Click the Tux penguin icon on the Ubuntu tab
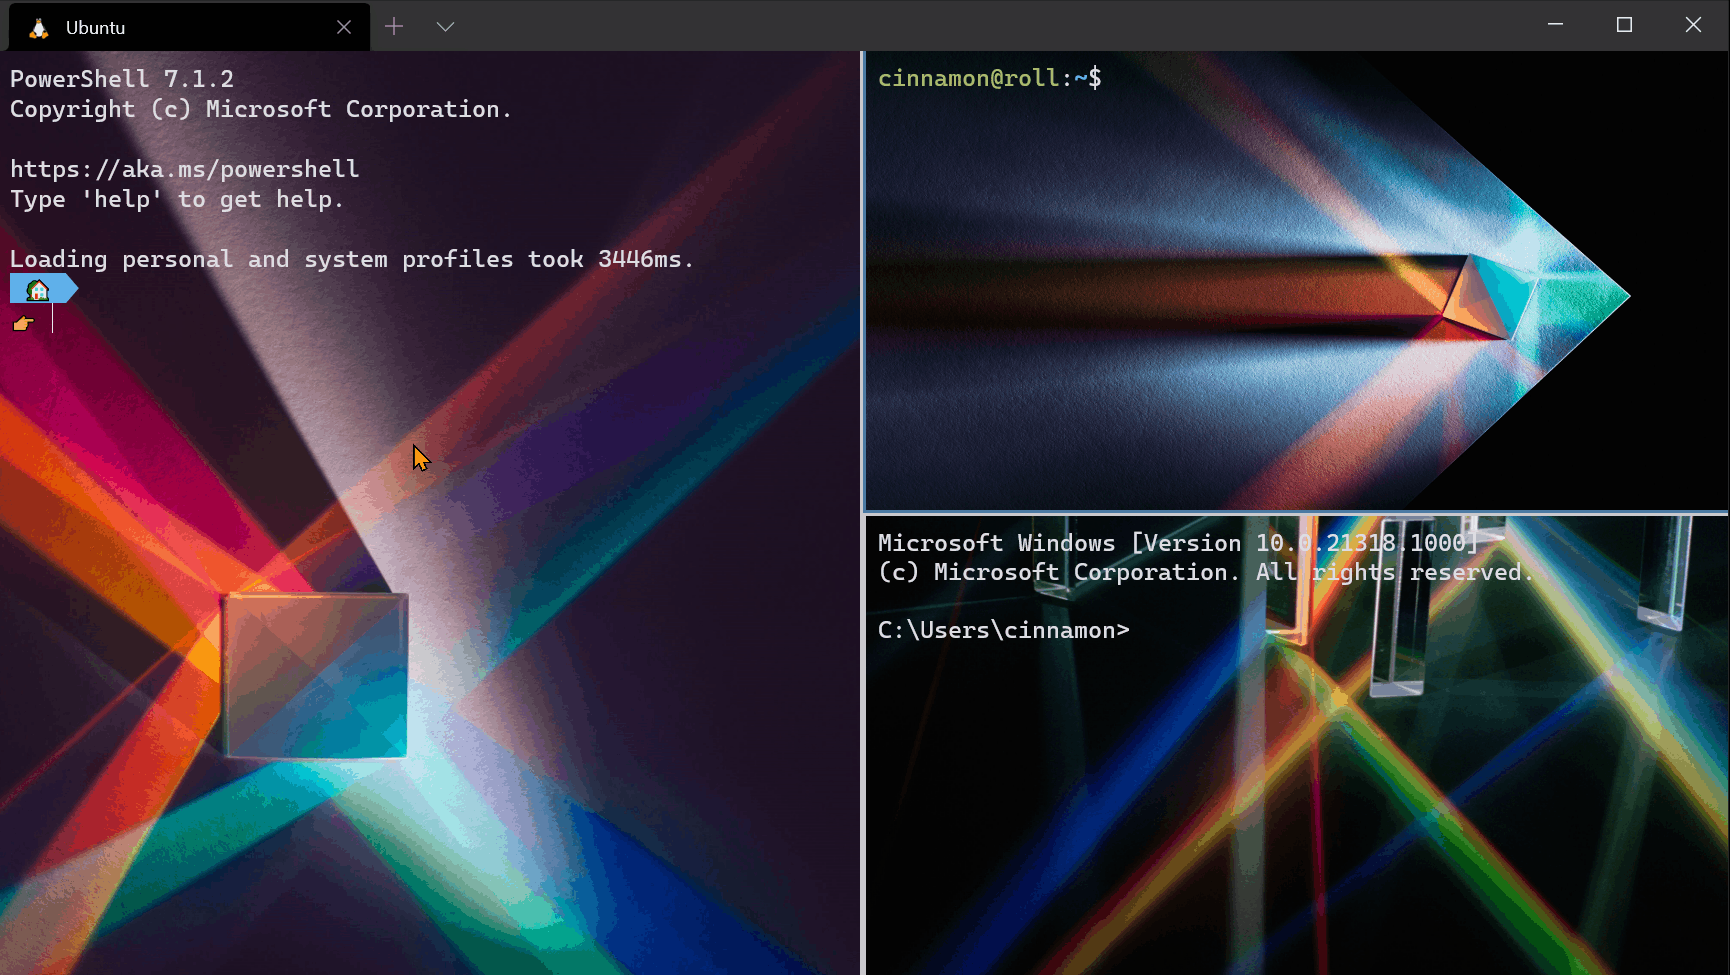This screenshot has width=1730, height=975. click(x=37, y=27)
